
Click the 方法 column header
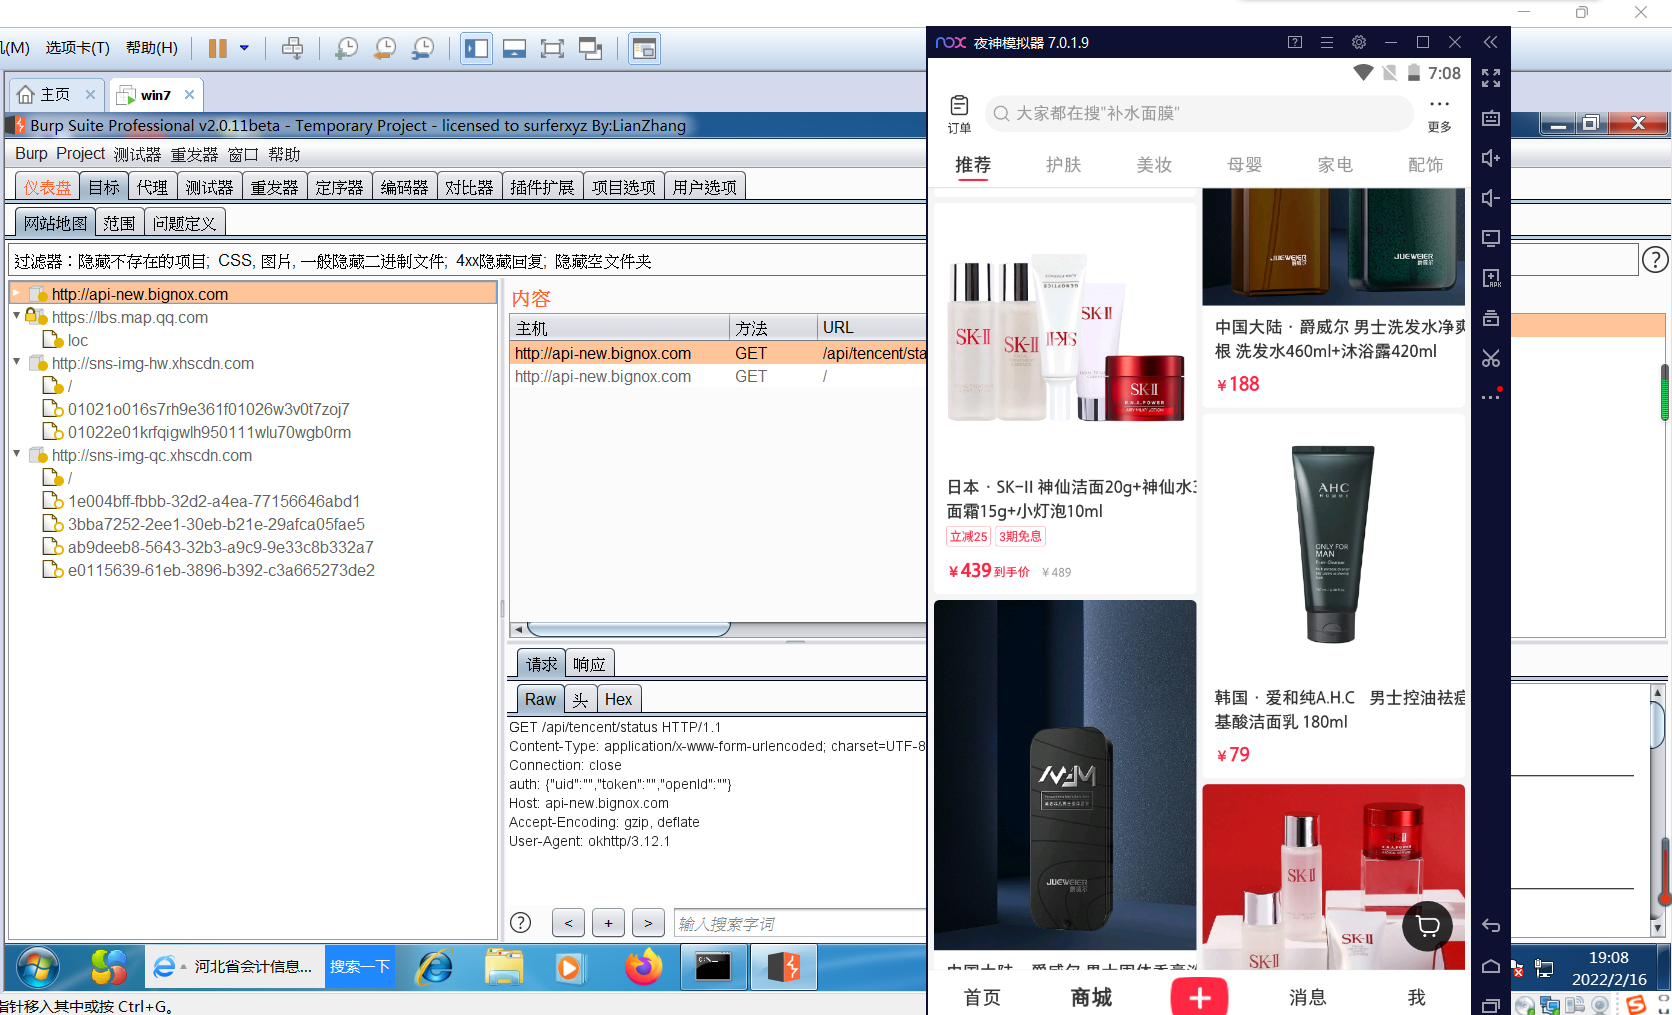coord(771,328)
